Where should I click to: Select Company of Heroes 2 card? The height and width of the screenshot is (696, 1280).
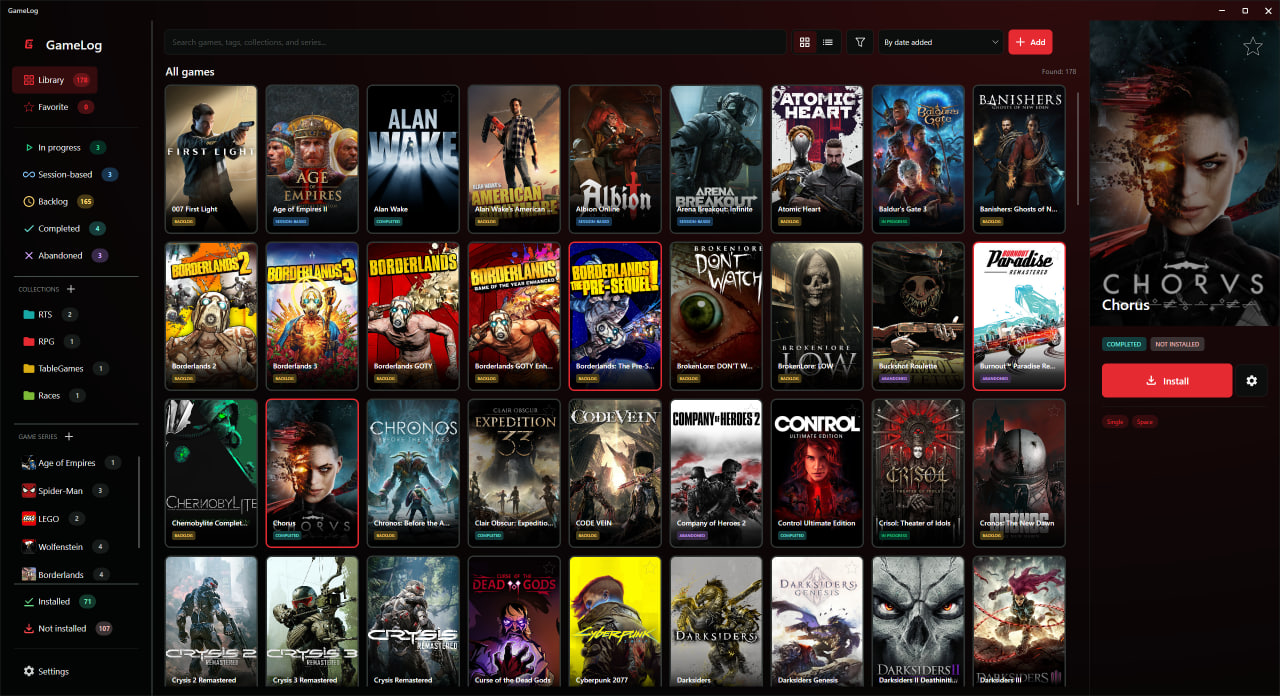pos(716,473)
